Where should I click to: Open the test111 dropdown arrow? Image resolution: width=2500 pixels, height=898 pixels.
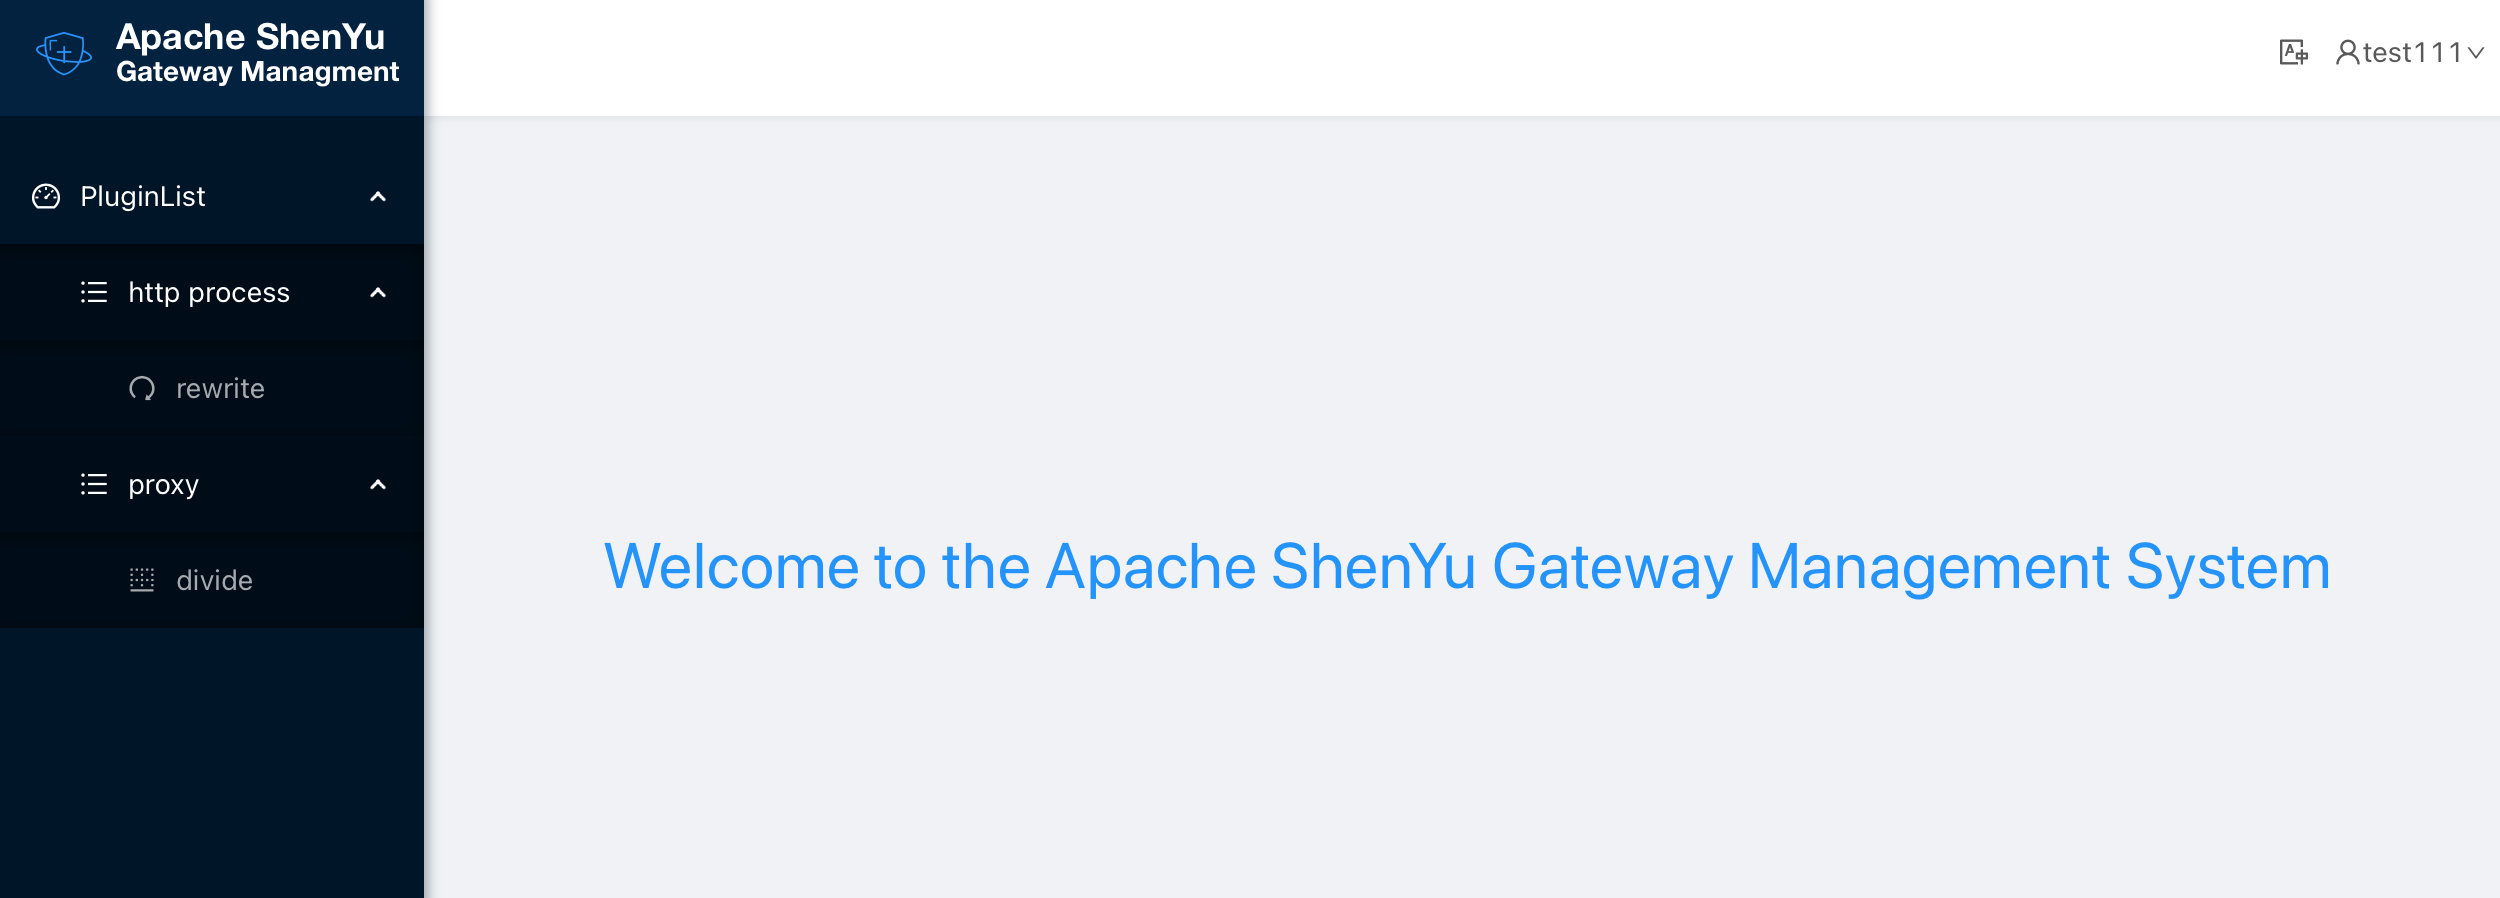tap(2476, 53)
